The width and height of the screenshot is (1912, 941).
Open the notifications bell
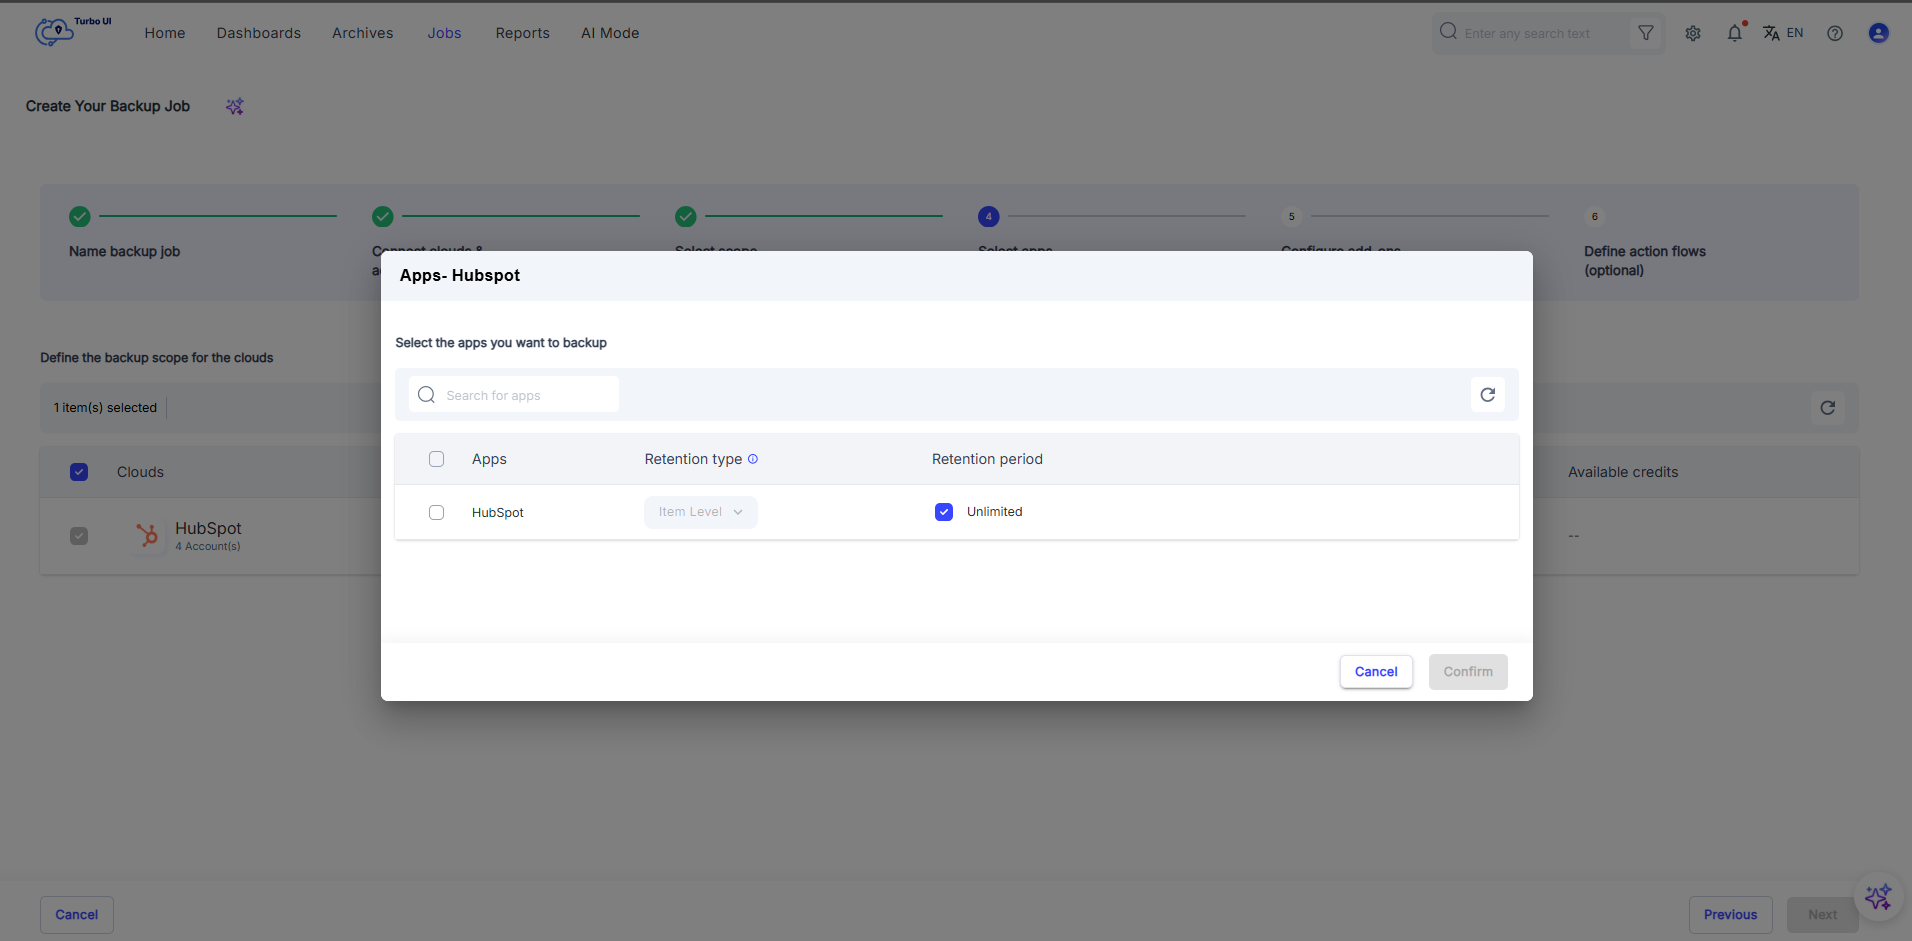(x=1735, y=33)
